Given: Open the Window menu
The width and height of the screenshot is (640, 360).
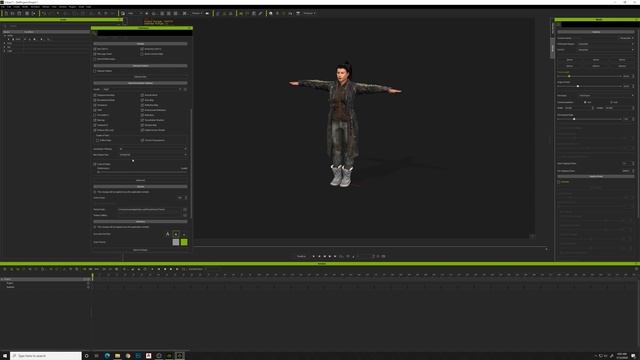Looking at the screenshot, I should [x=63, y=7].
